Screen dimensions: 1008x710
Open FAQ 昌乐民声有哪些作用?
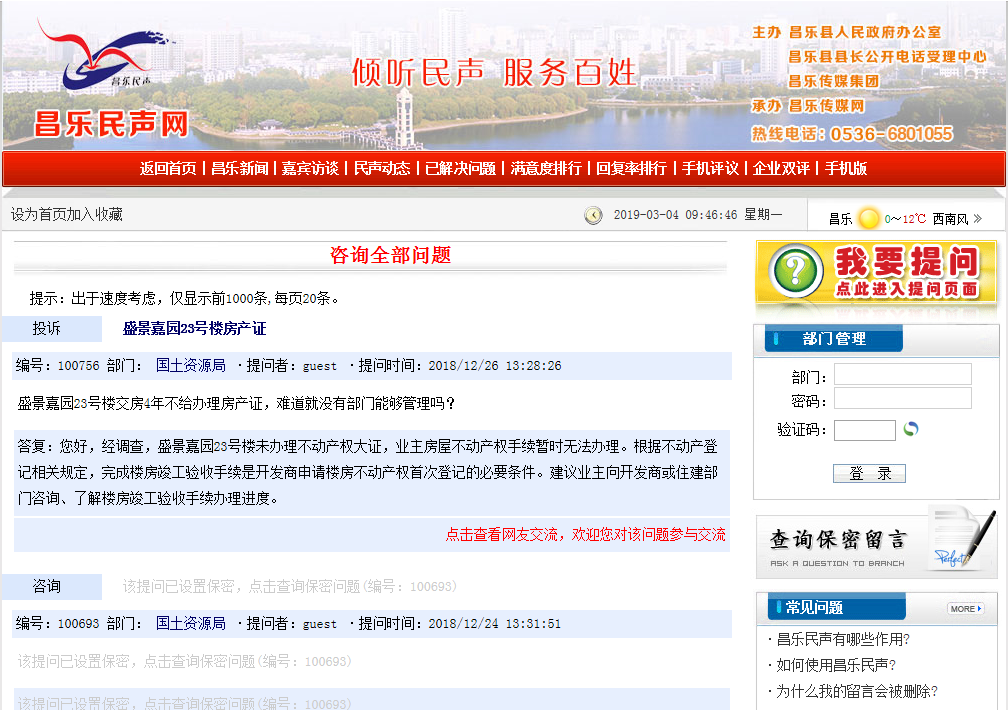[843, 639]
